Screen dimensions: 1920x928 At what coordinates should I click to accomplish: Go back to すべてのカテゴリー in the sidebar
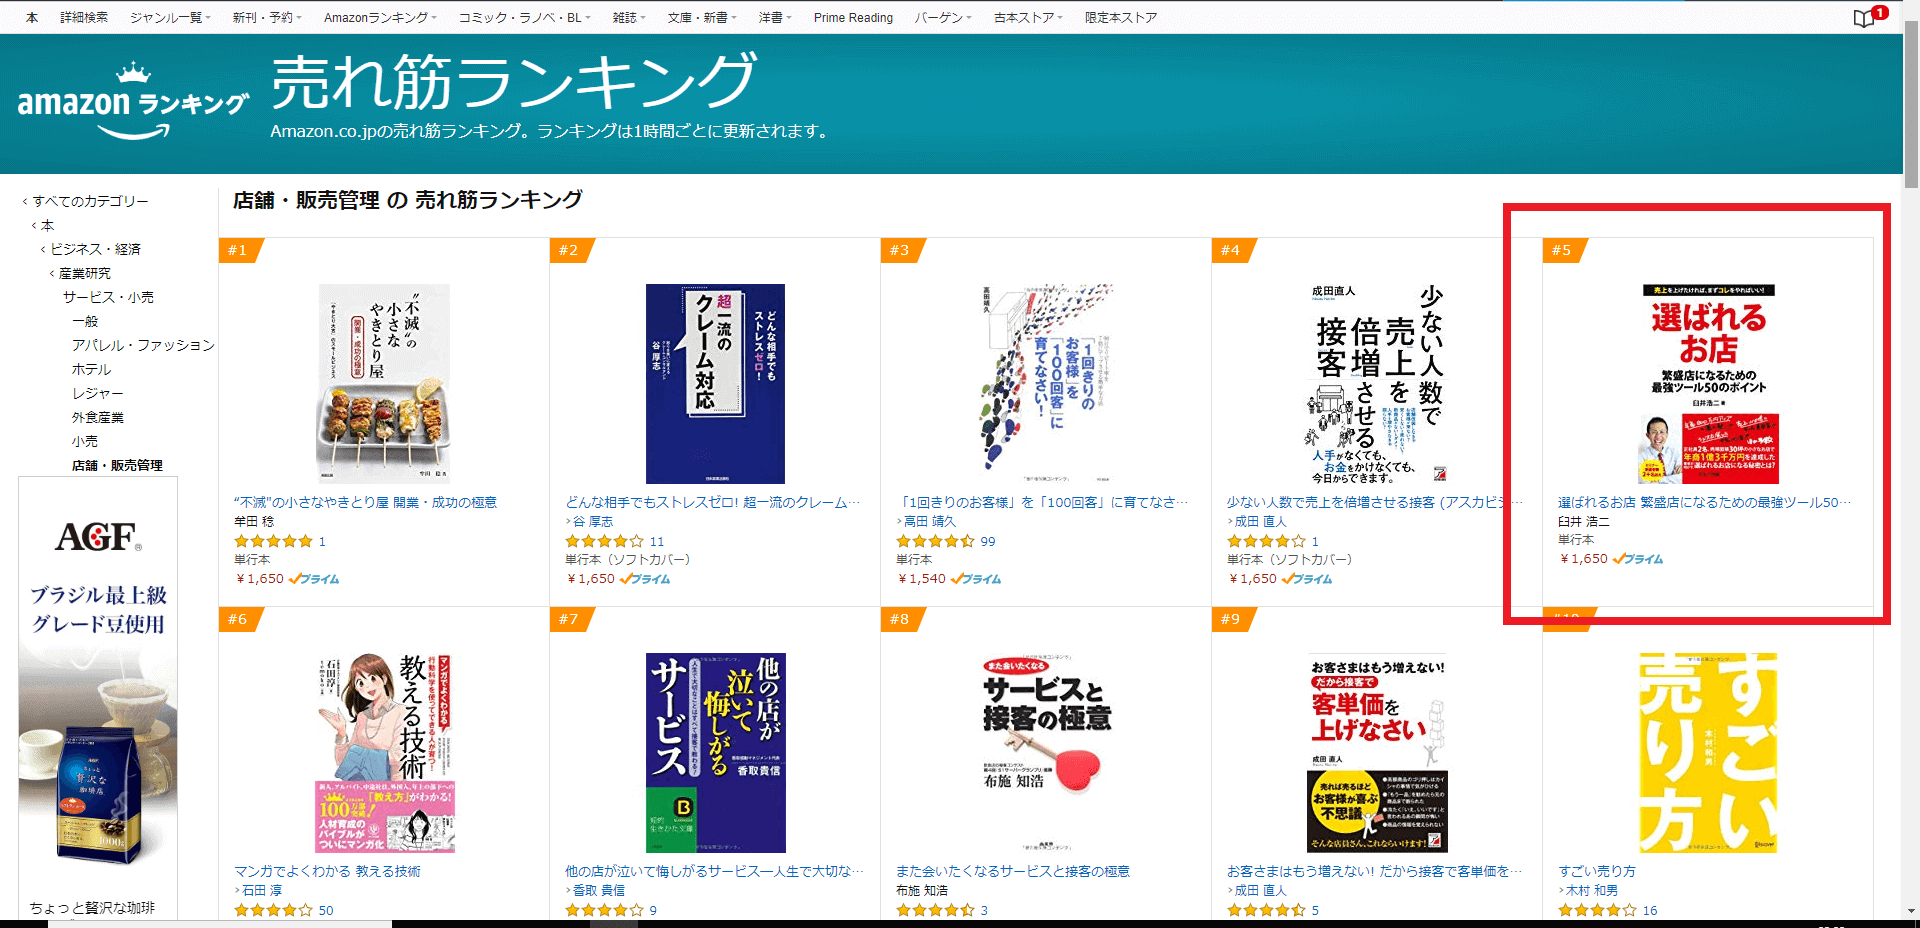coord(90,201)
